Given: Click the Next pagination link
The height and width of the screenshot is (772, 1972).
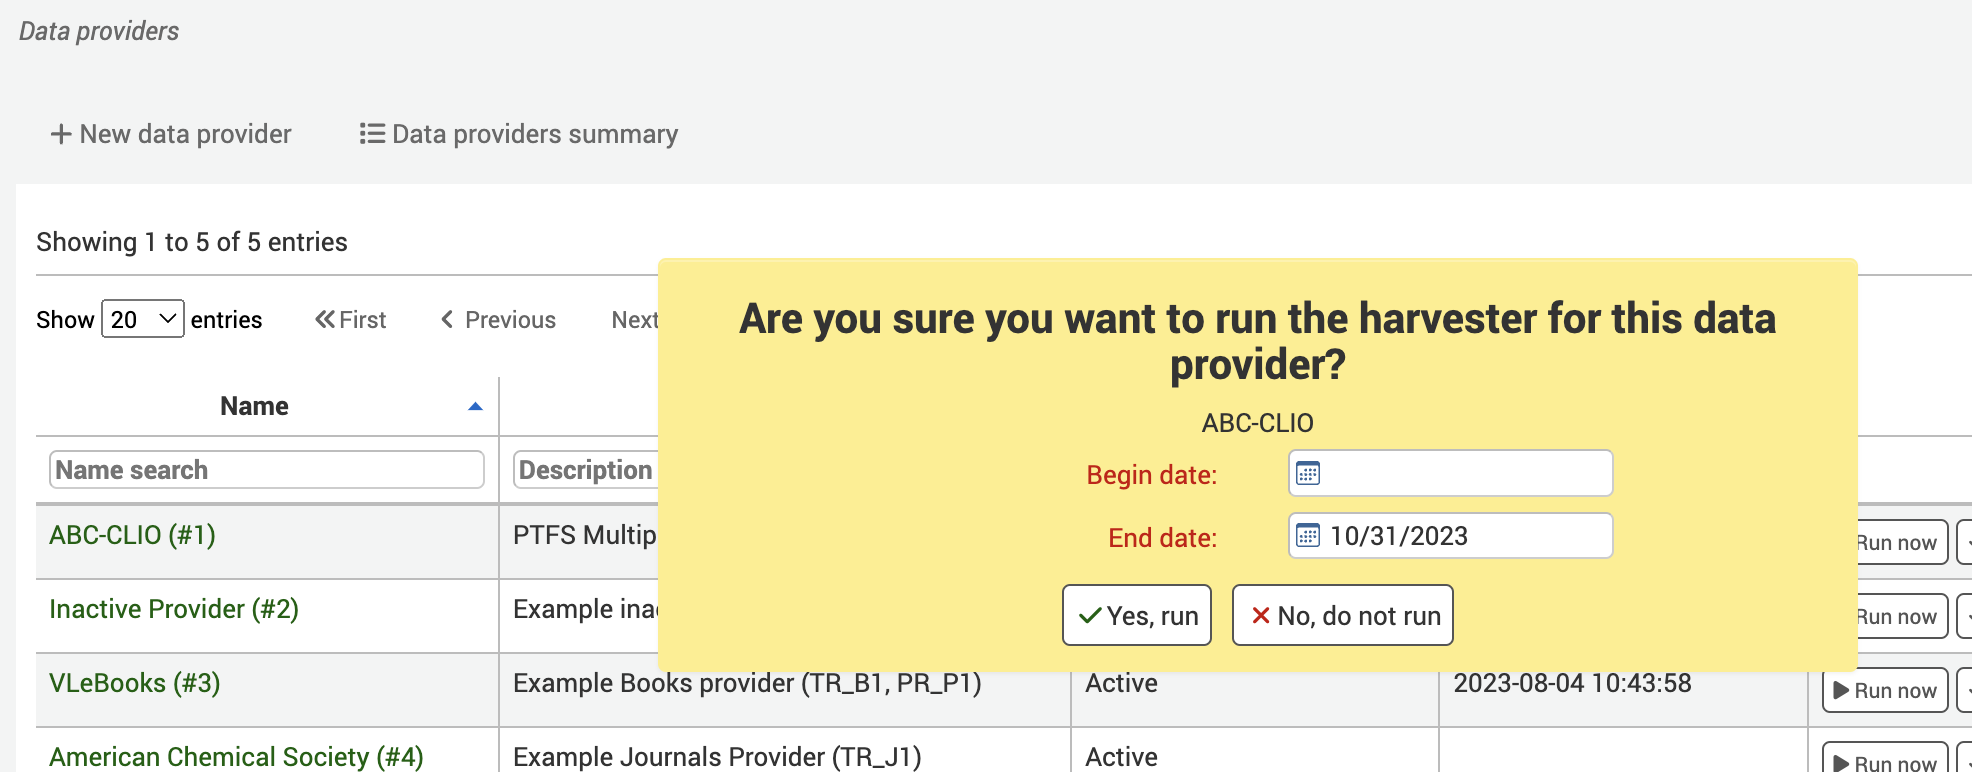Looking at the screenshot, I should click(x=635, y=319).
